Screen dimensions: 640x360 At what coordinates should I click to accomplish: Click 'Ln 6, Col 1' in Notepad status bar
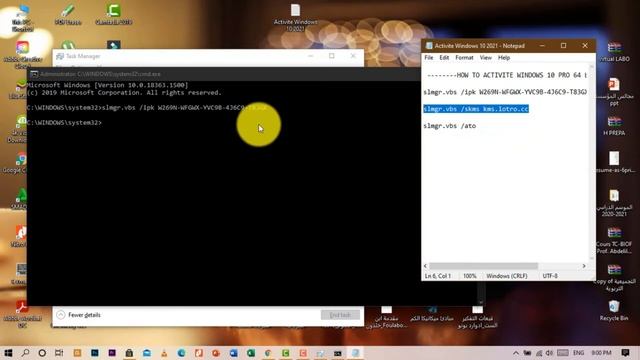[x=438, y=276]
